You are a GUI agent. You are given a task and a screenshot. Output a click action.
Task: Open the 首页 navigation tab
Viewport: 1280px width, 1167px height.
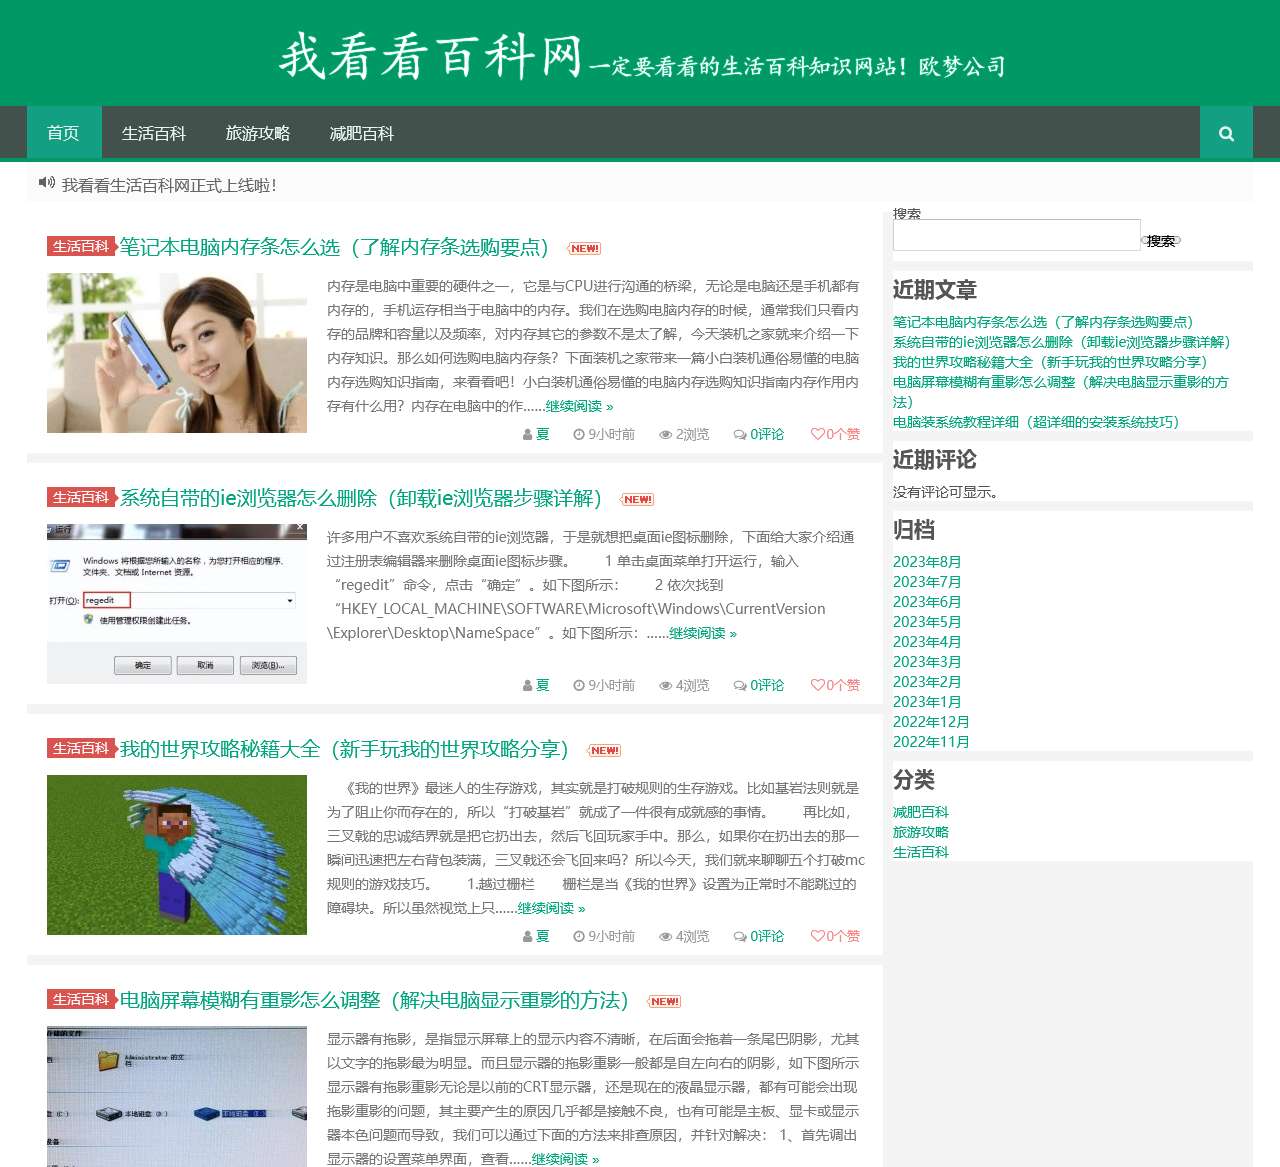(63, 133)
